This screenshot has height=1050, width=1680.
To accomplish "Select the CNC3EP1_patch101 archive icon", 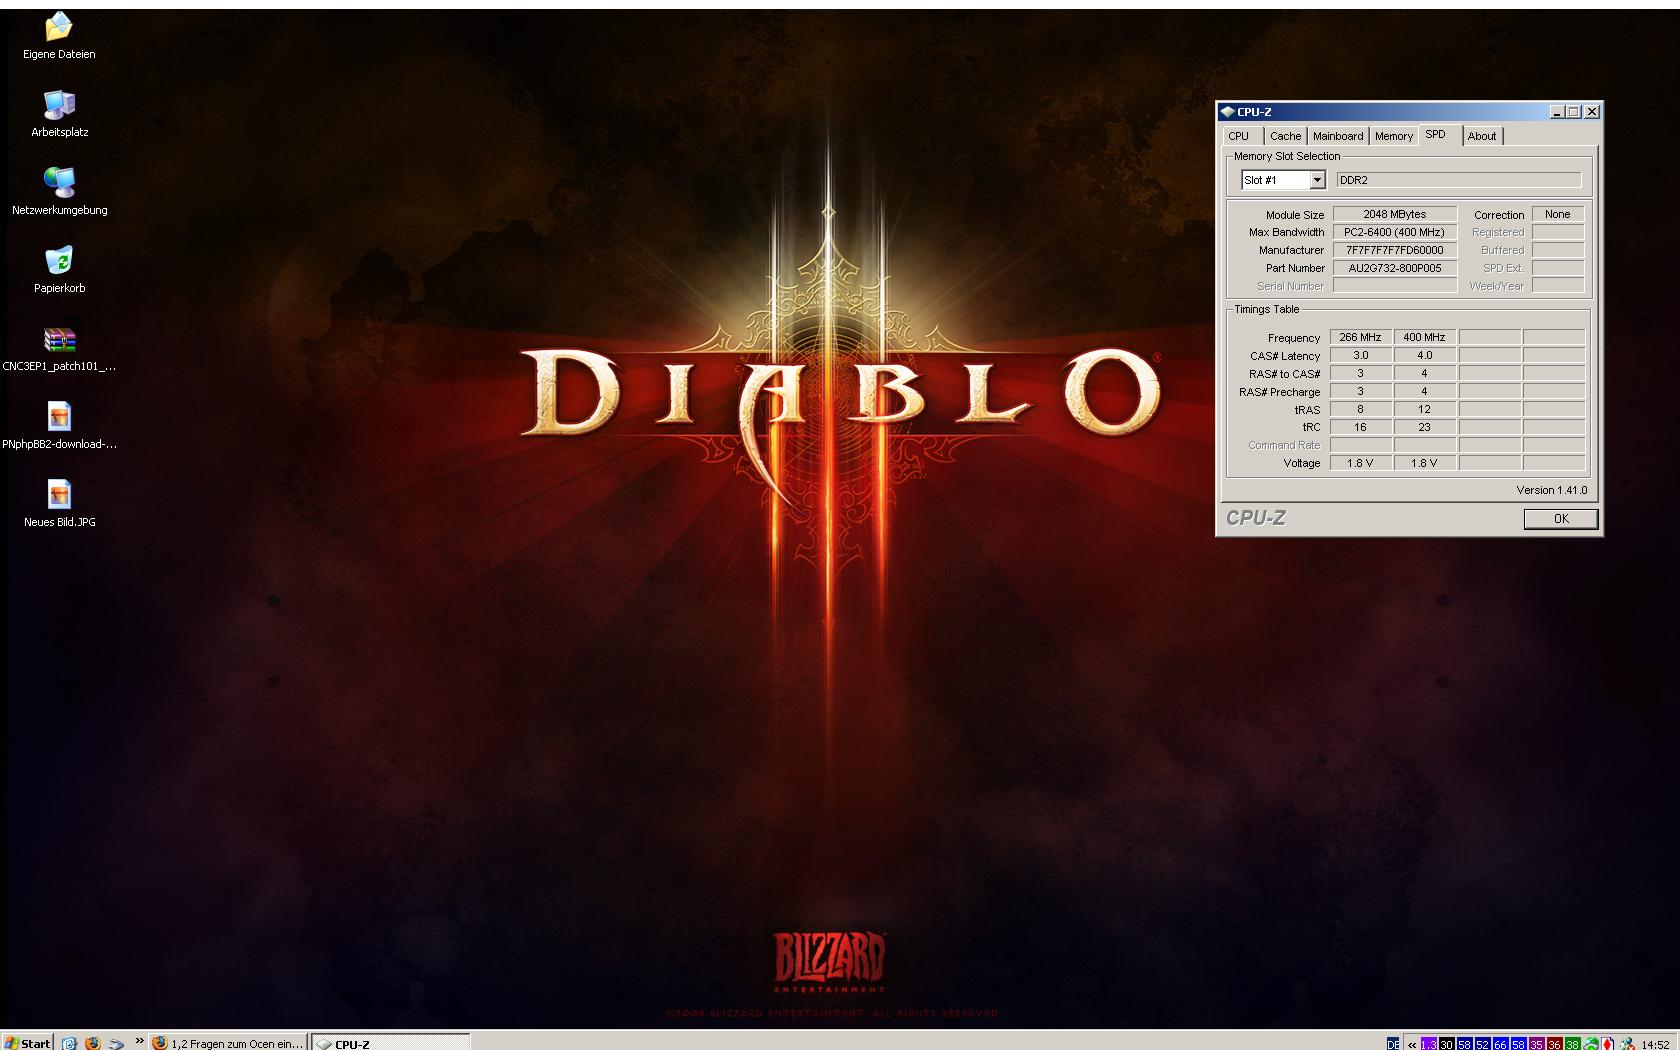I will (59, 348).
